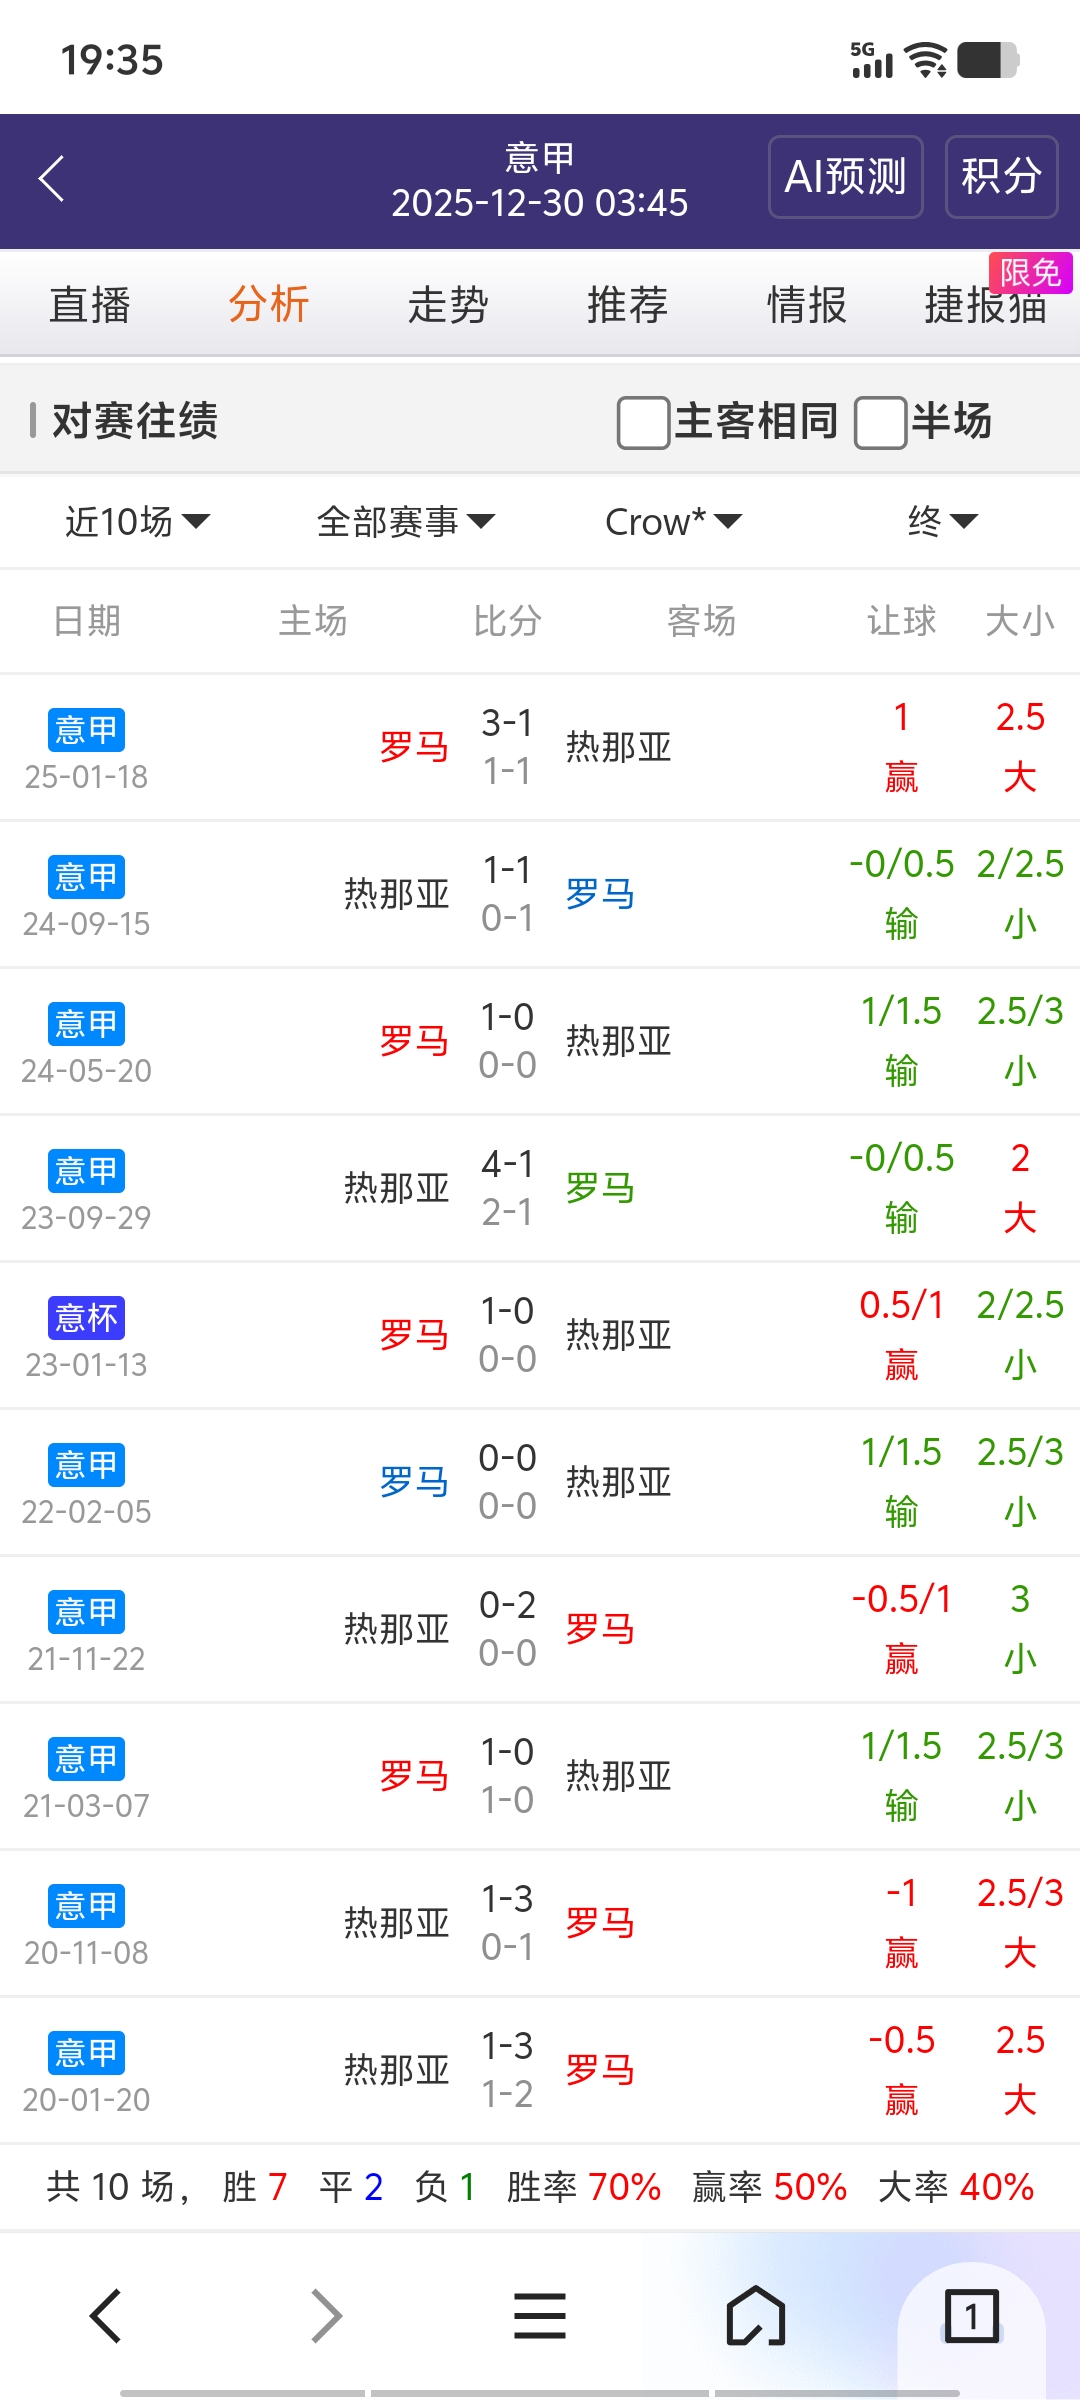
Task: Tap the AI预测 button
Action: pos(845,177)
